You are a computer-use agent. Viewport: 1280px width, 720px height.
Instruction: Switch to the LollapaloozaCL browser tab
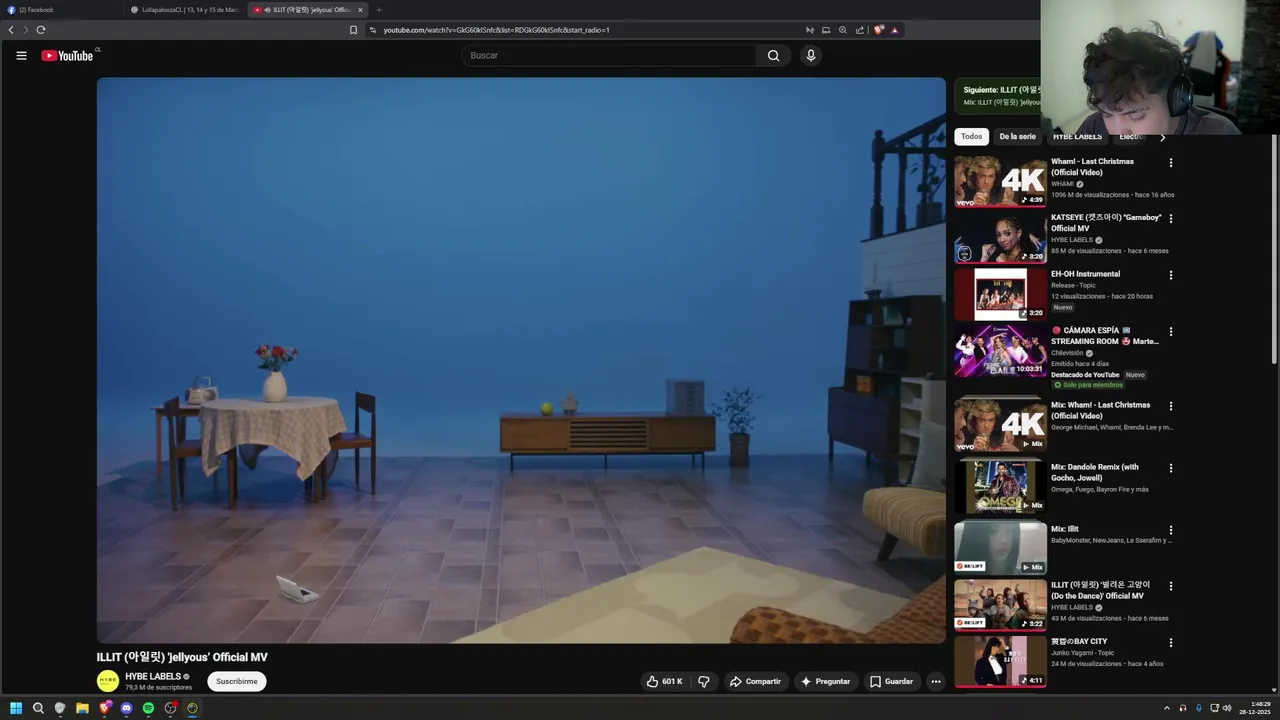coord(185,10)
